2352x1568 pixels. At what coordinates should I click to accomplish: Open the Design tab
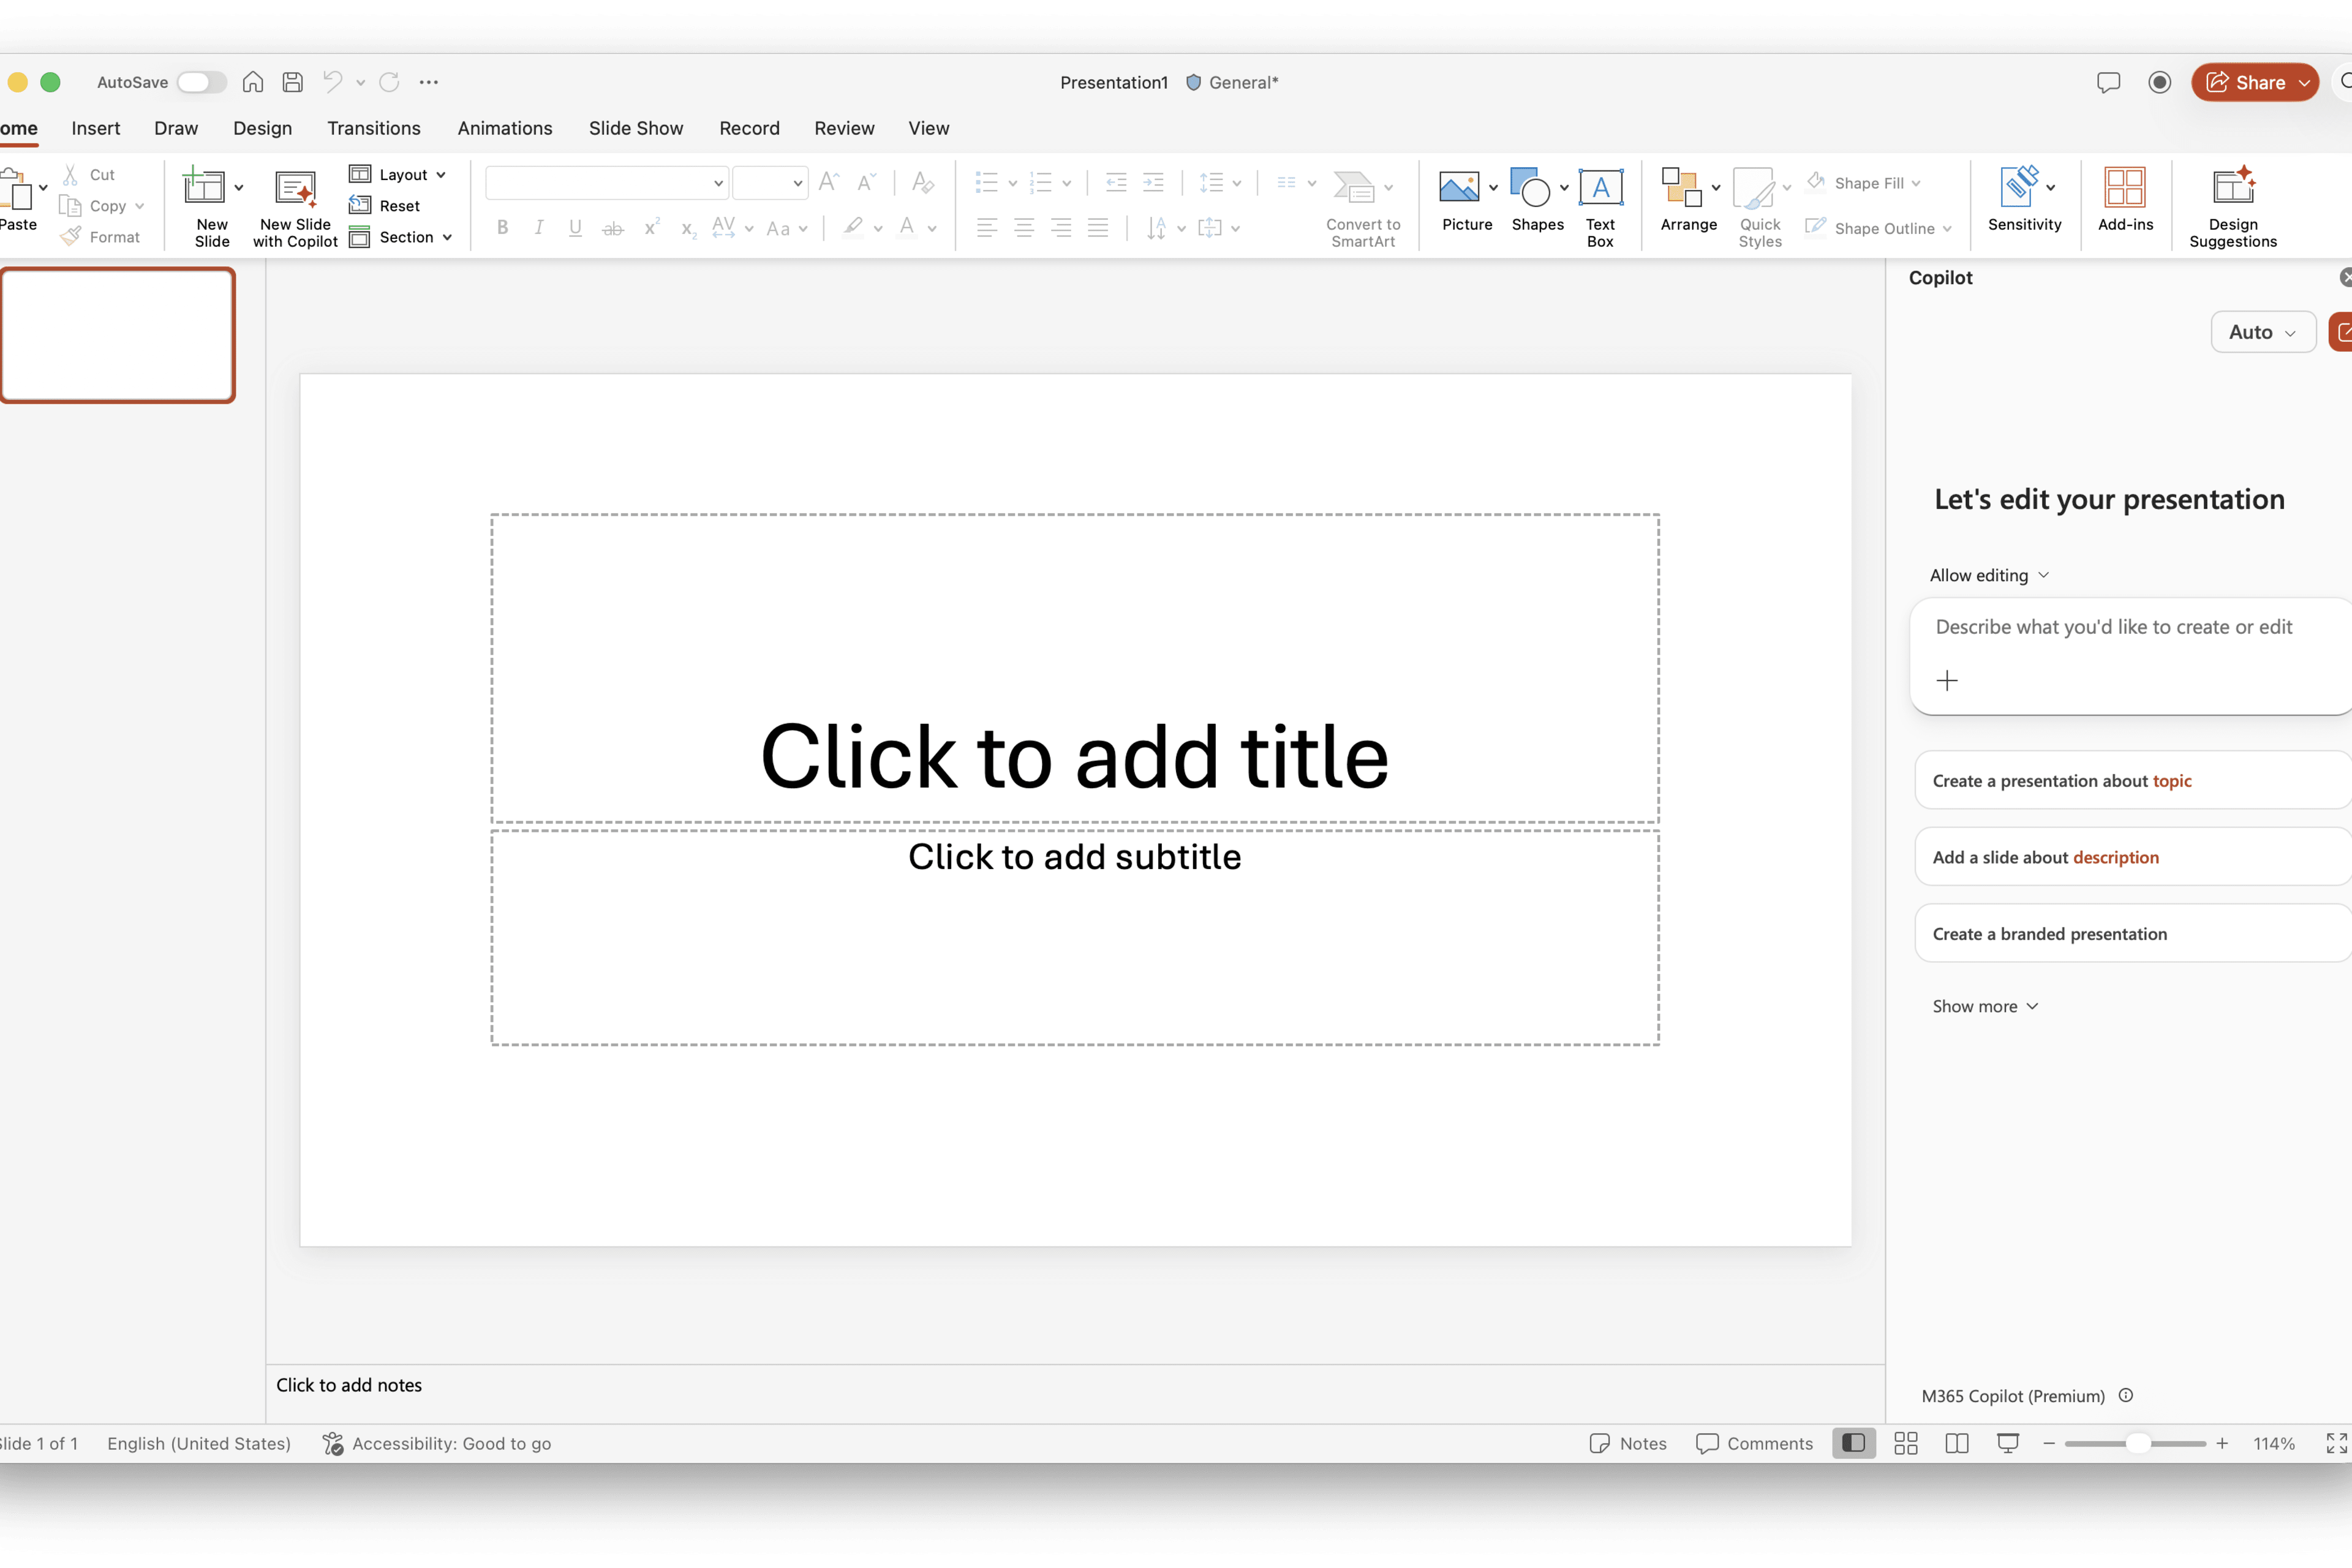point(262,128)
